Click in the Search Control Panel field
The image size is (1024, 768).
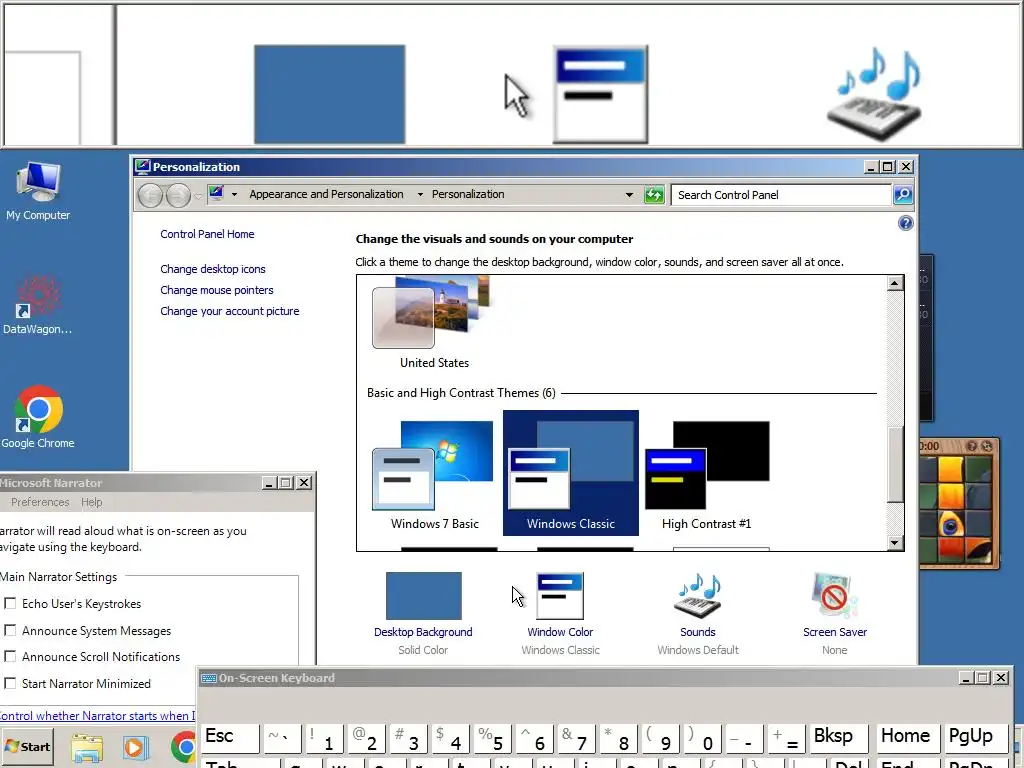[780, 195]
